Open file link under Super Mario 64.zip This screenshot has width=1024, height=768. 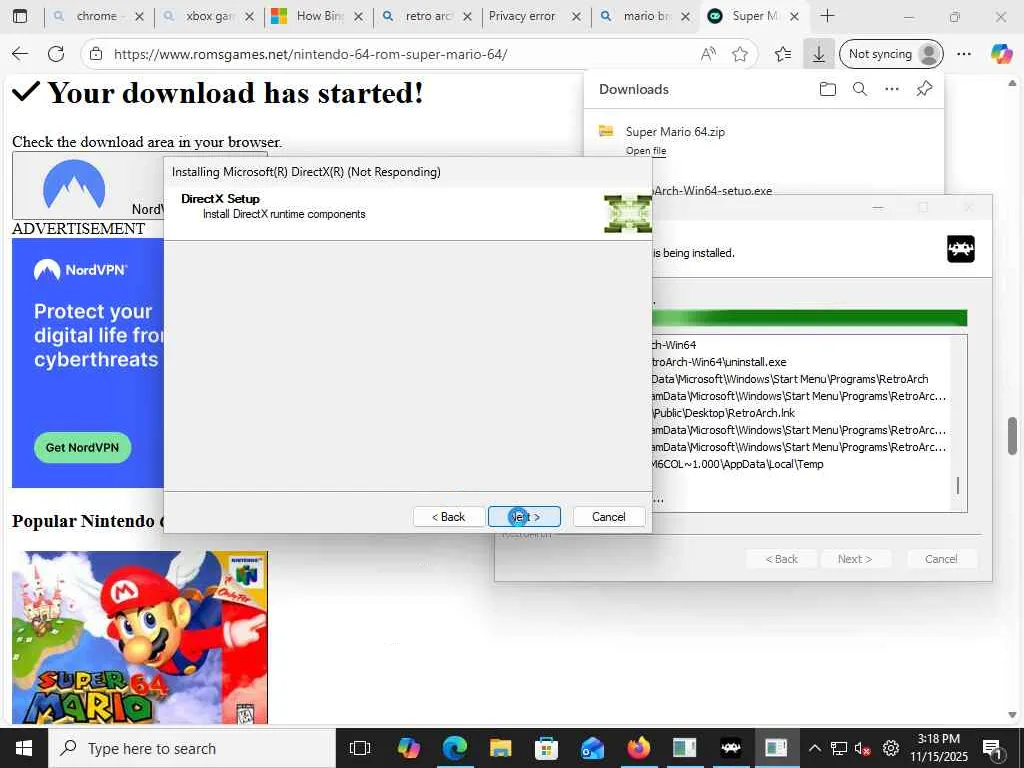[645, 151]
